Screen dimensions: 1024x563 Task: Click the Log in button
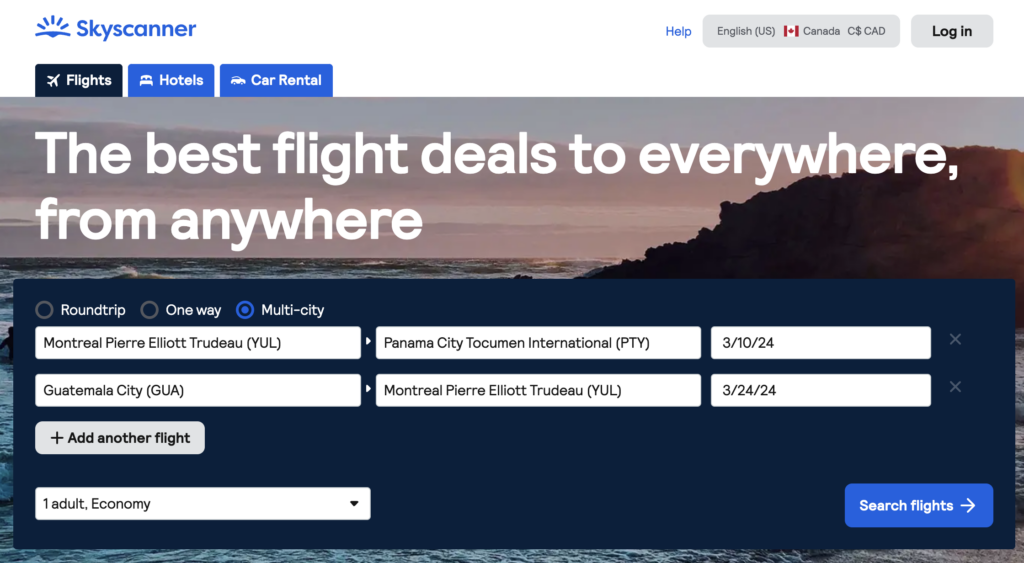[x=951, y=31]
